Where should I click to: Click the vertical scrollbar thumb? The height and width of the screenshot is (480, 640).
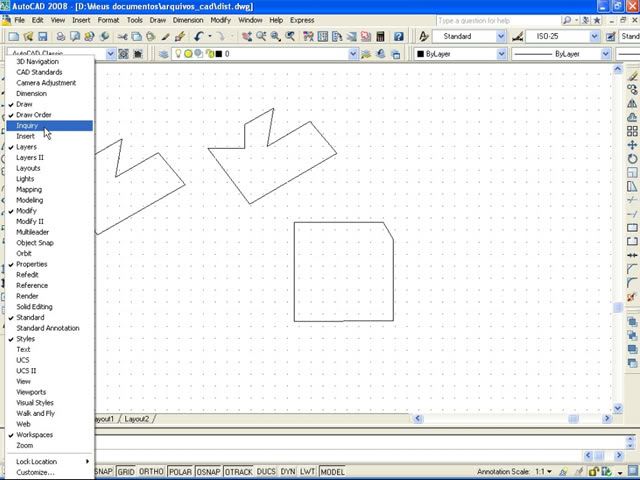click(618, 308)
